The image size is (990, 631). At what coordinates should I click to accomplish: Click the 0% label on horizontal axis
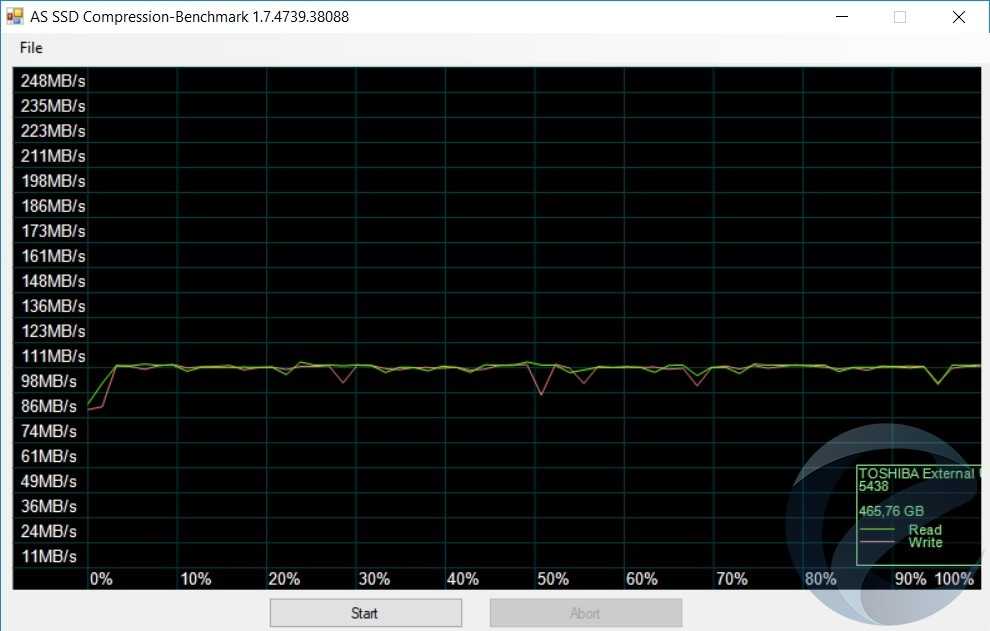click(x=101, y=579)
